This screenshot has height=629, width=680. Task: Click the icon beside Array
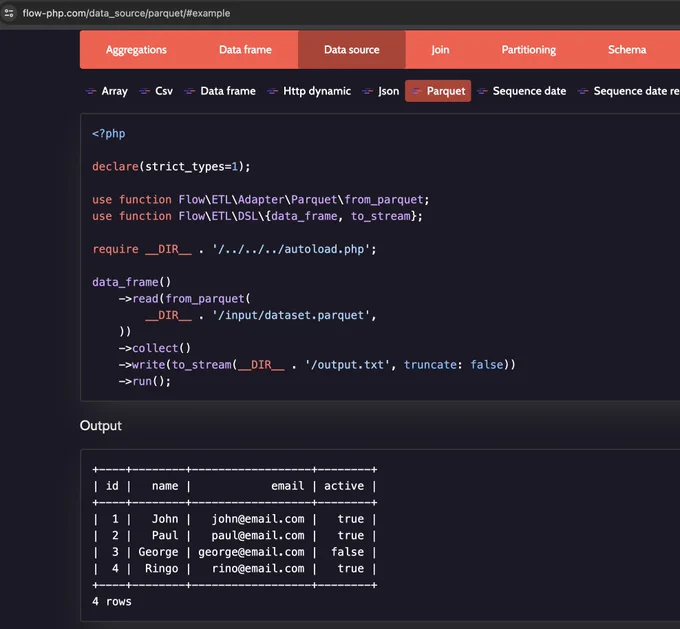tap(91, 91)
